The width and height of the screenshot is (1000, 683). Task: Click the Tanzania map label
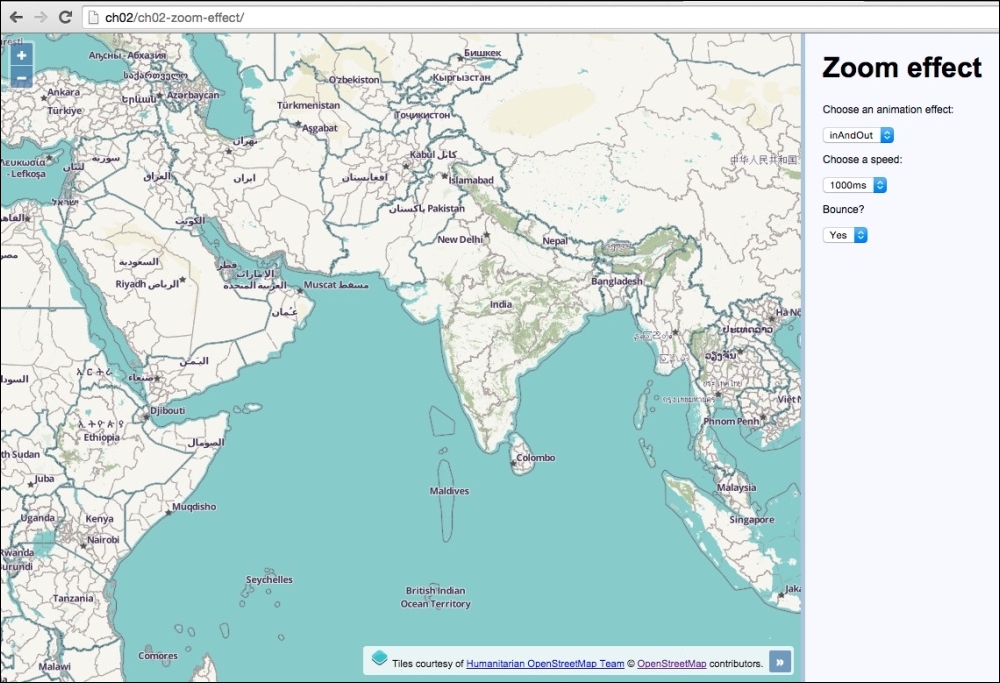[x=73, y=599]
